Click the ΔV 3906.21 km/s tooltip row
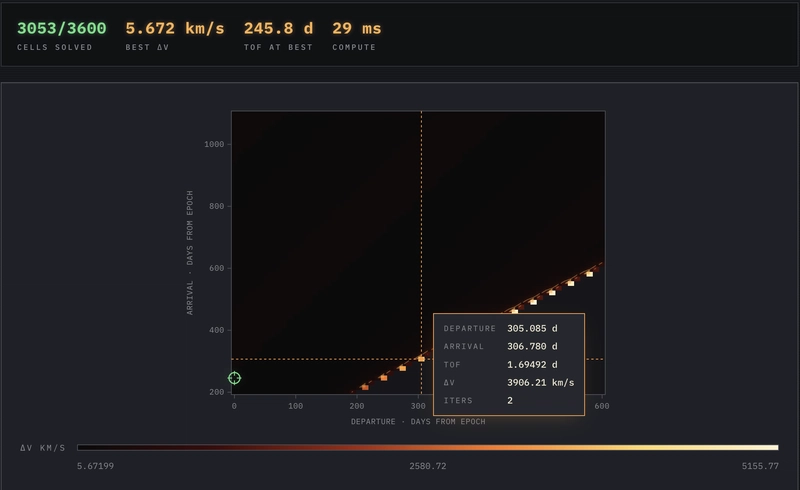The width and height of the screenshot is (800, 490). [x=509, y=383]
